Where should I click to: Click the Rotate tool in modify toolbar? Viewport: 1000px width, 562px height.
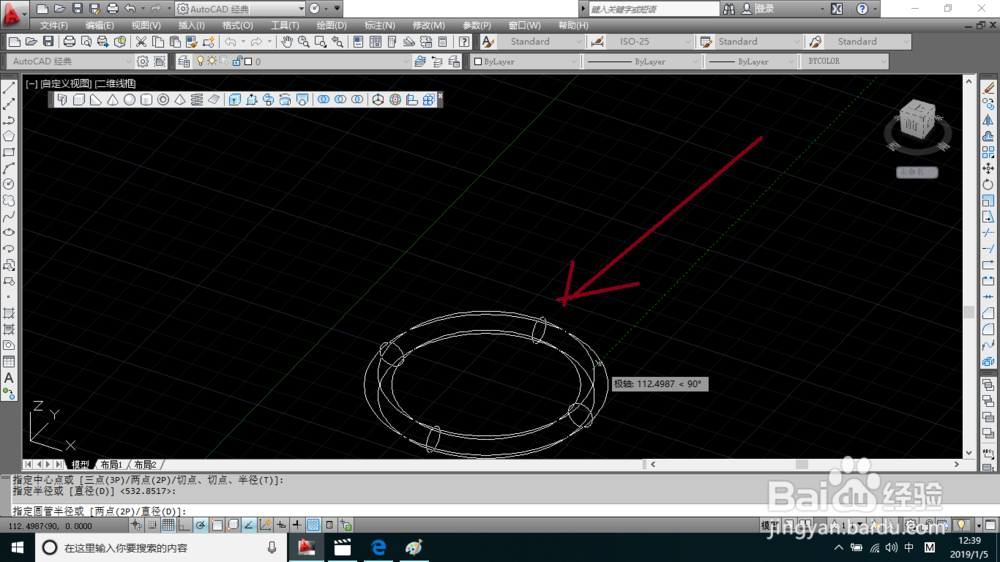coord(988,184)
